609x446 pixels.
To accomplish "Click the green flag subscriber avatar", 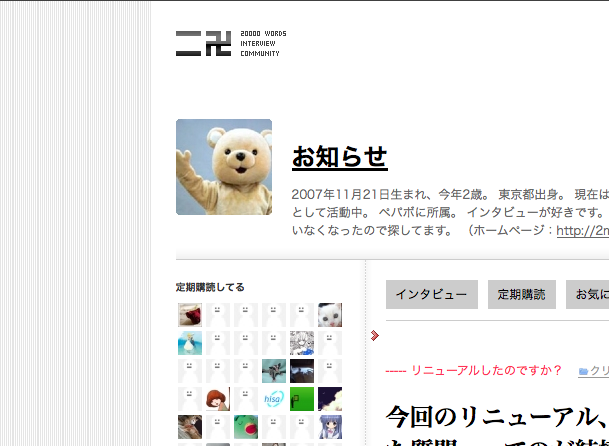I will tap(302, 399).
